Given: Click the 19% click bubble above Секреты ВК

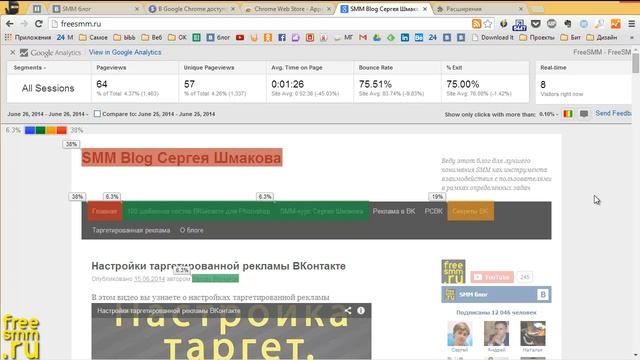Looking at the screenshot, I should pos(437,197).
